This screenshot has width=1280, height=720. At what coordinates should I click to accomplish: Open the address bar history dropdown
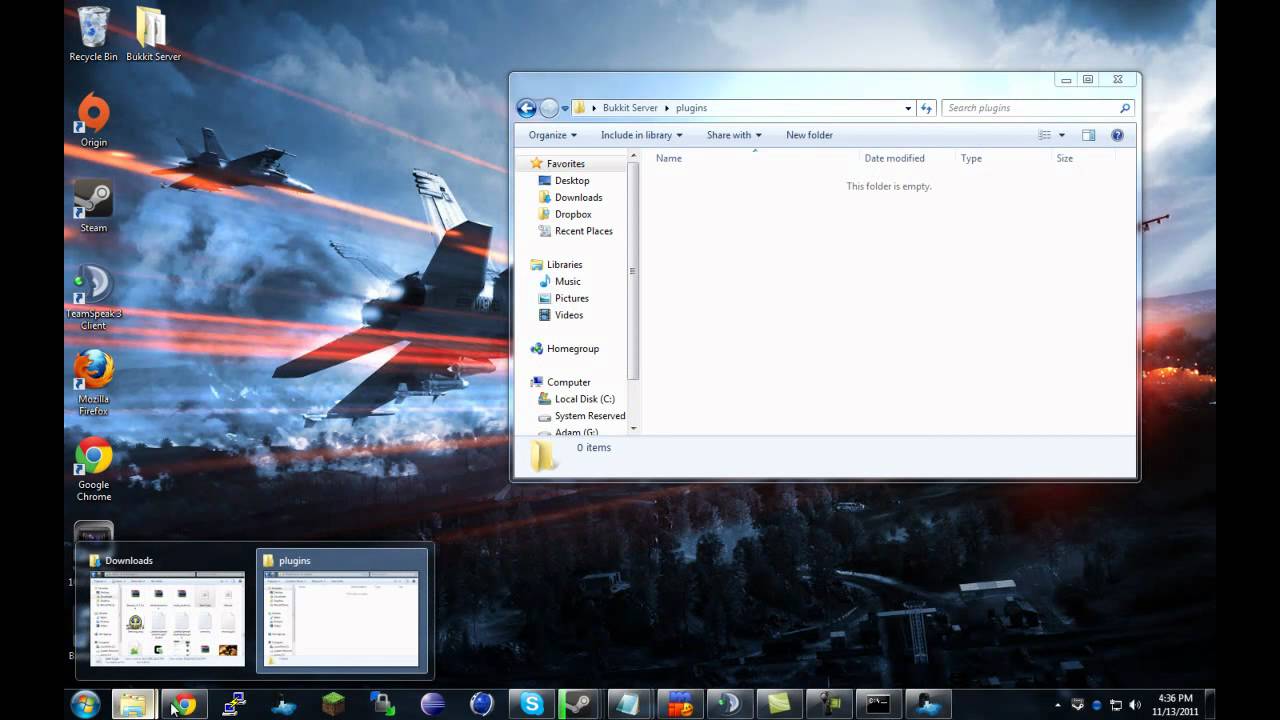[908, 108]
